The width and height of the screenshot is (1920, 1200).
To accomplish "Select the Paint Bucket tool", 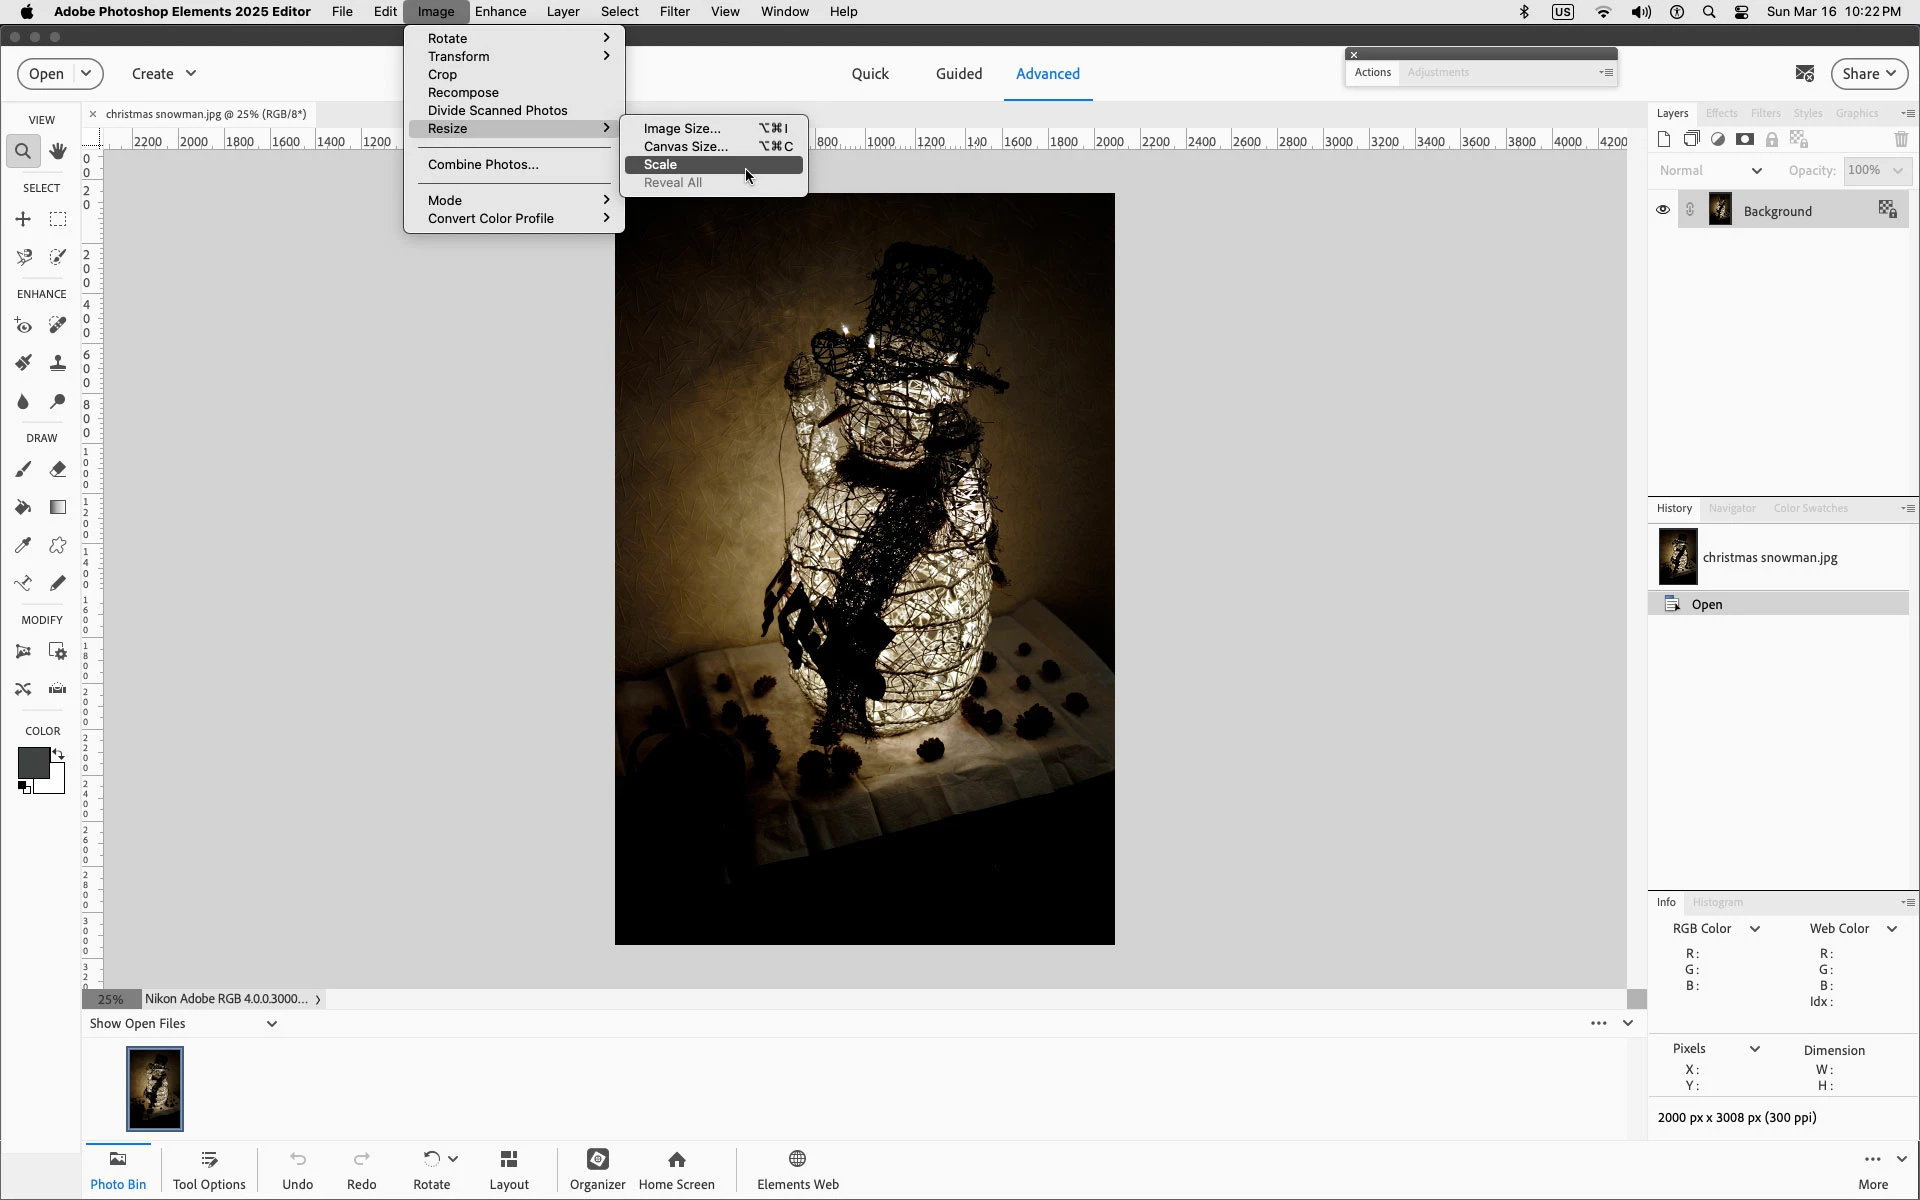I will 23,507.
